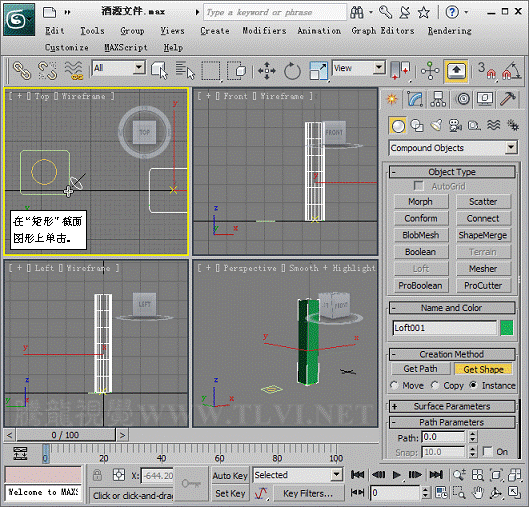The image size is (529, 507).
Task: Collapse the Object Type rollout
Action: click(x=452, y=172)
